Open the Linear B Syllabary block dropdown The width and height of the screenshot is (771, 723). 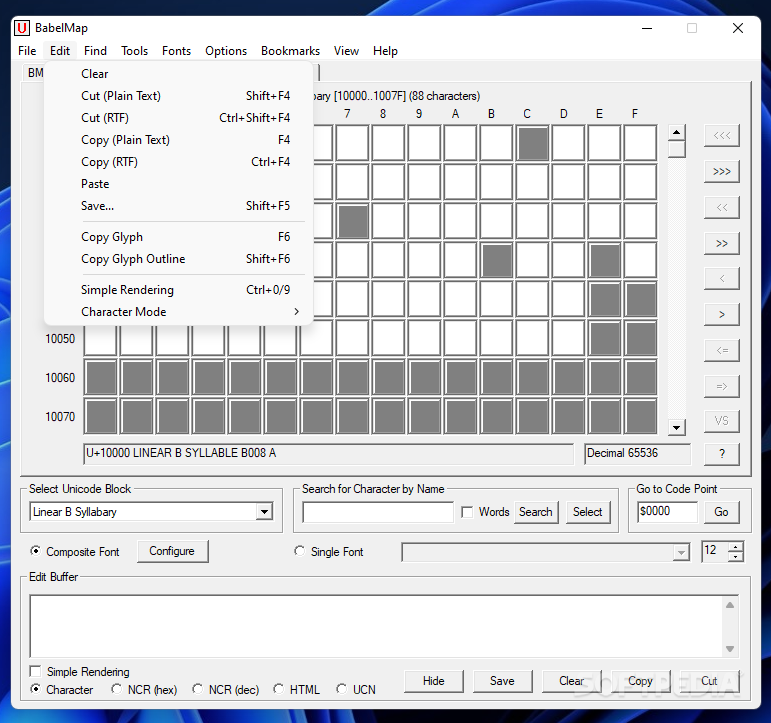(x=265, y=512)
